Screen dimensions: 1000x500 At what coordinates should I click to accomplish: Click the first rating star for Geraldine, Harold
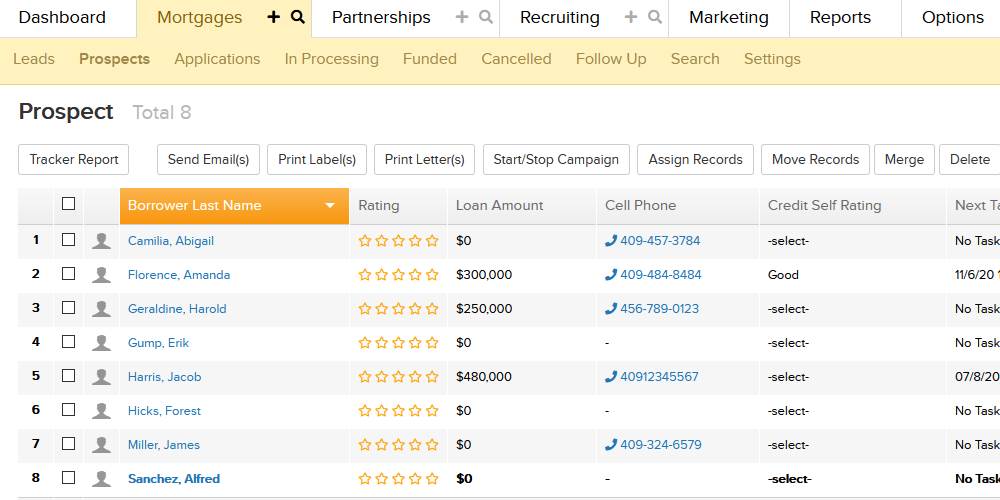tap(365, 309)
